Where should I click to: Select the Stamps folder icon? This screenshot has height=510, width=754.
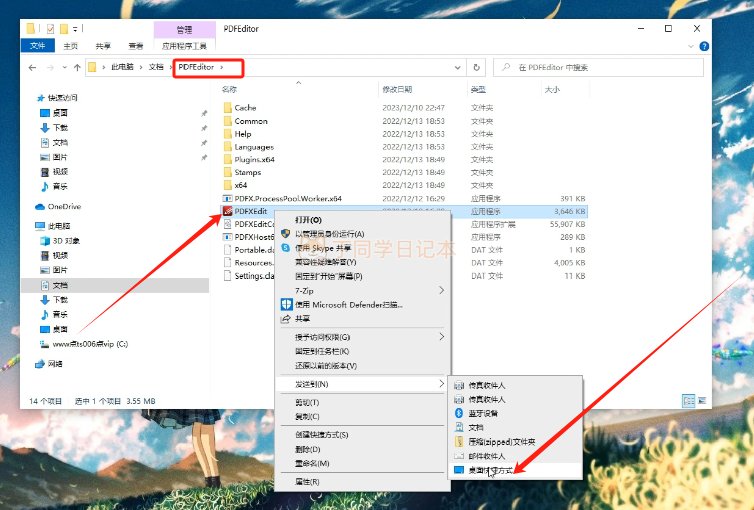click(x=228, y=172)
